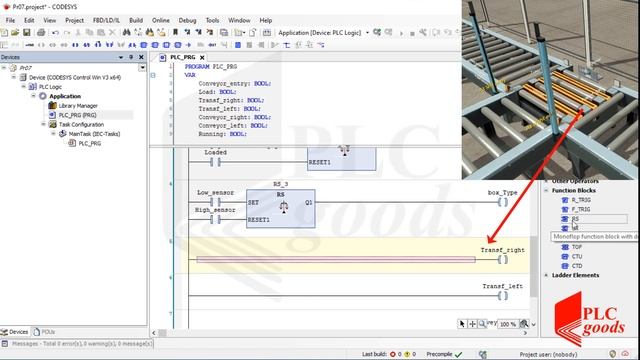Click the shield security icon in status bar
The height and width of the screenshot is (360, 640).
(x=613, y=354)
